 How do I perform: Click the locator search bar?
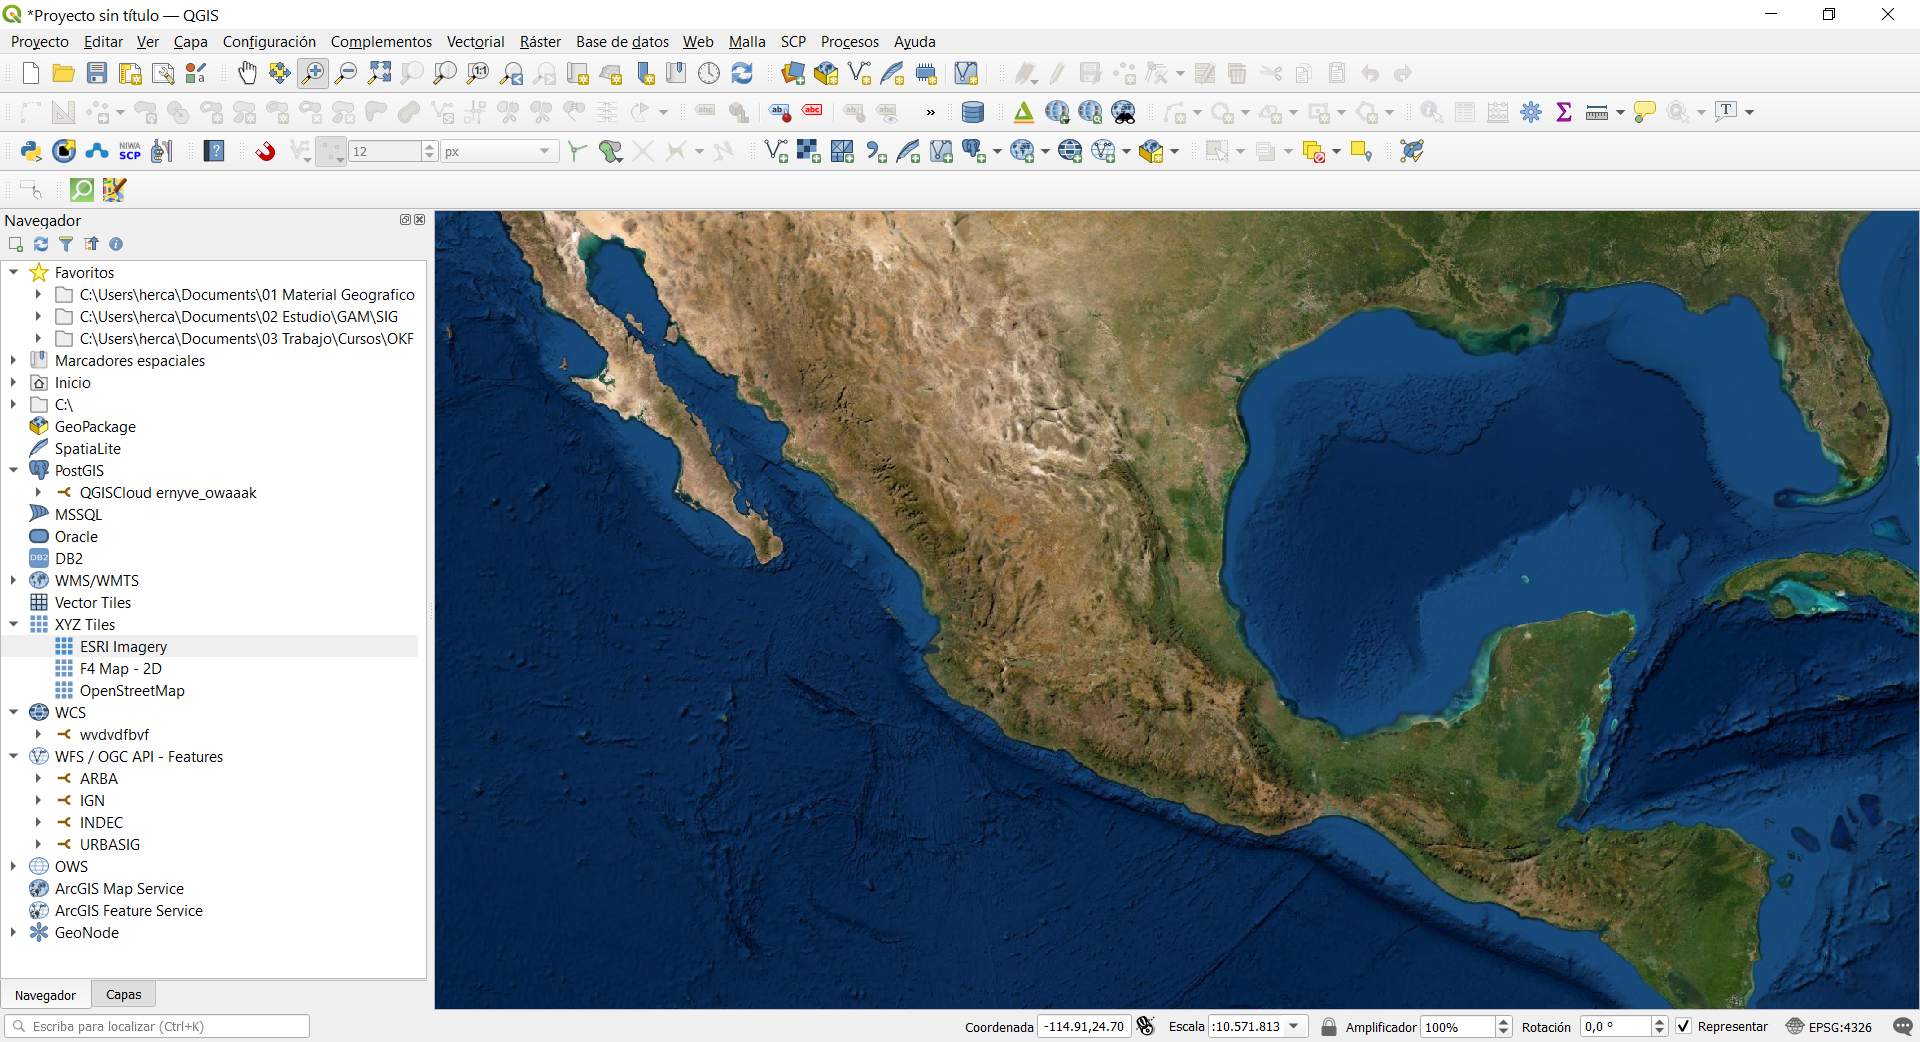click(x=157, y=1026)
